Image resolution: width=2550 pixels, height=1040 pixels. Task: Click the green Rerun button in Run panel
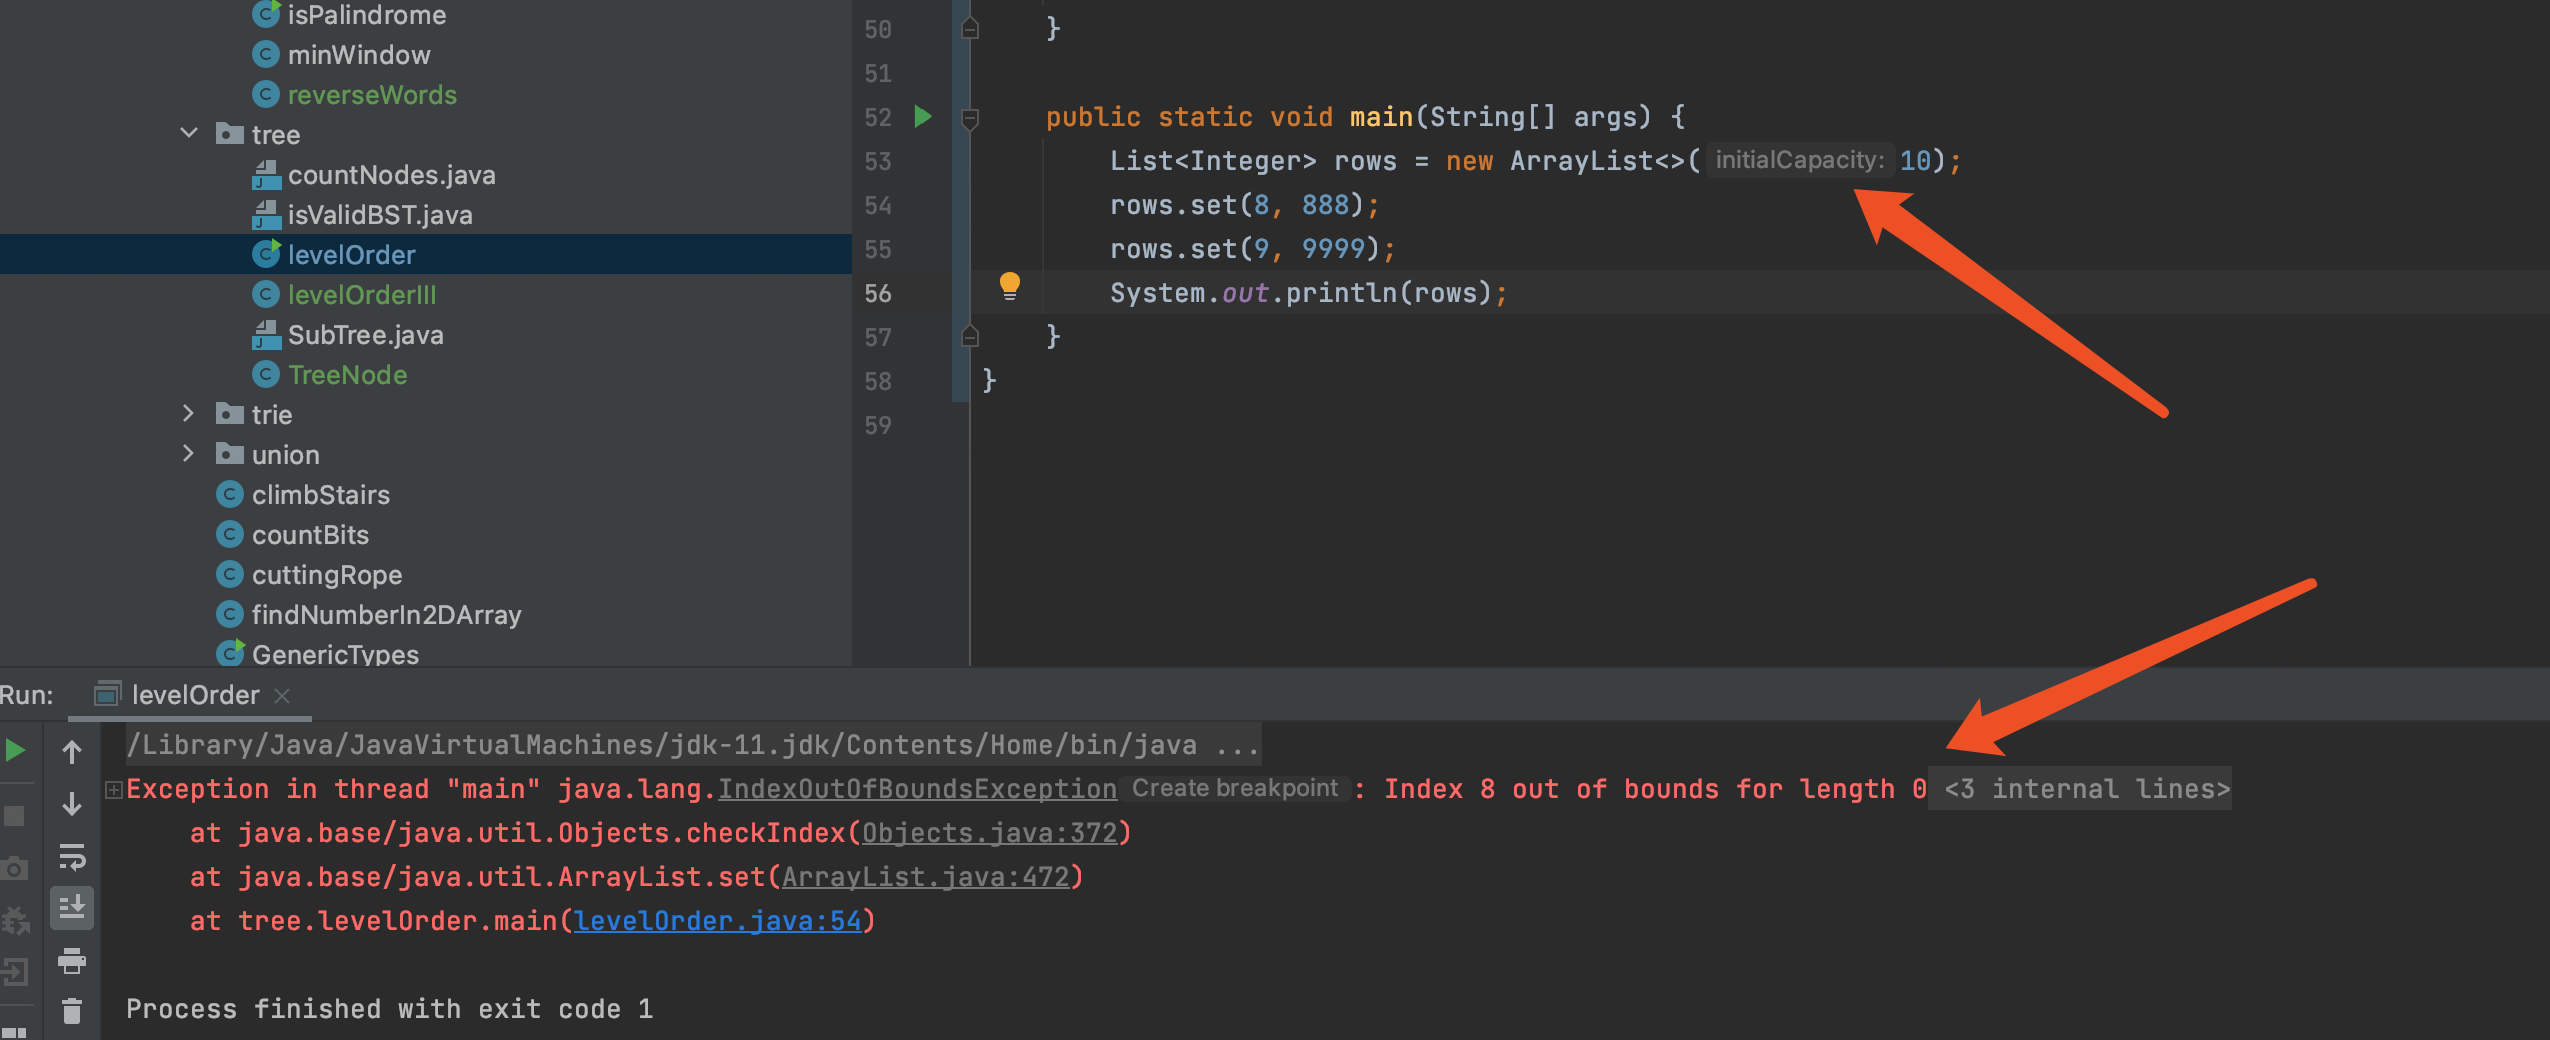tap(15, 750)
